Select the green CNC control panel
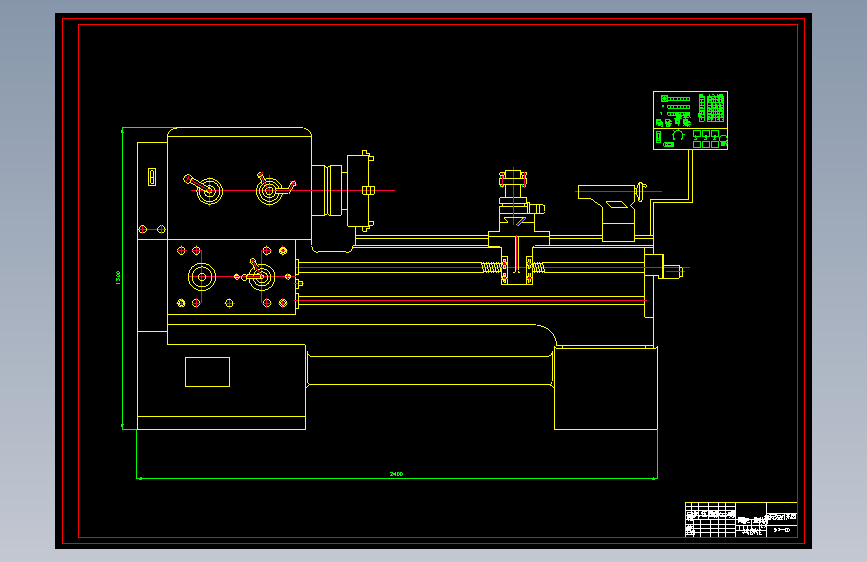The height and width of the screenshot is (562, 867). click(690, 121)
